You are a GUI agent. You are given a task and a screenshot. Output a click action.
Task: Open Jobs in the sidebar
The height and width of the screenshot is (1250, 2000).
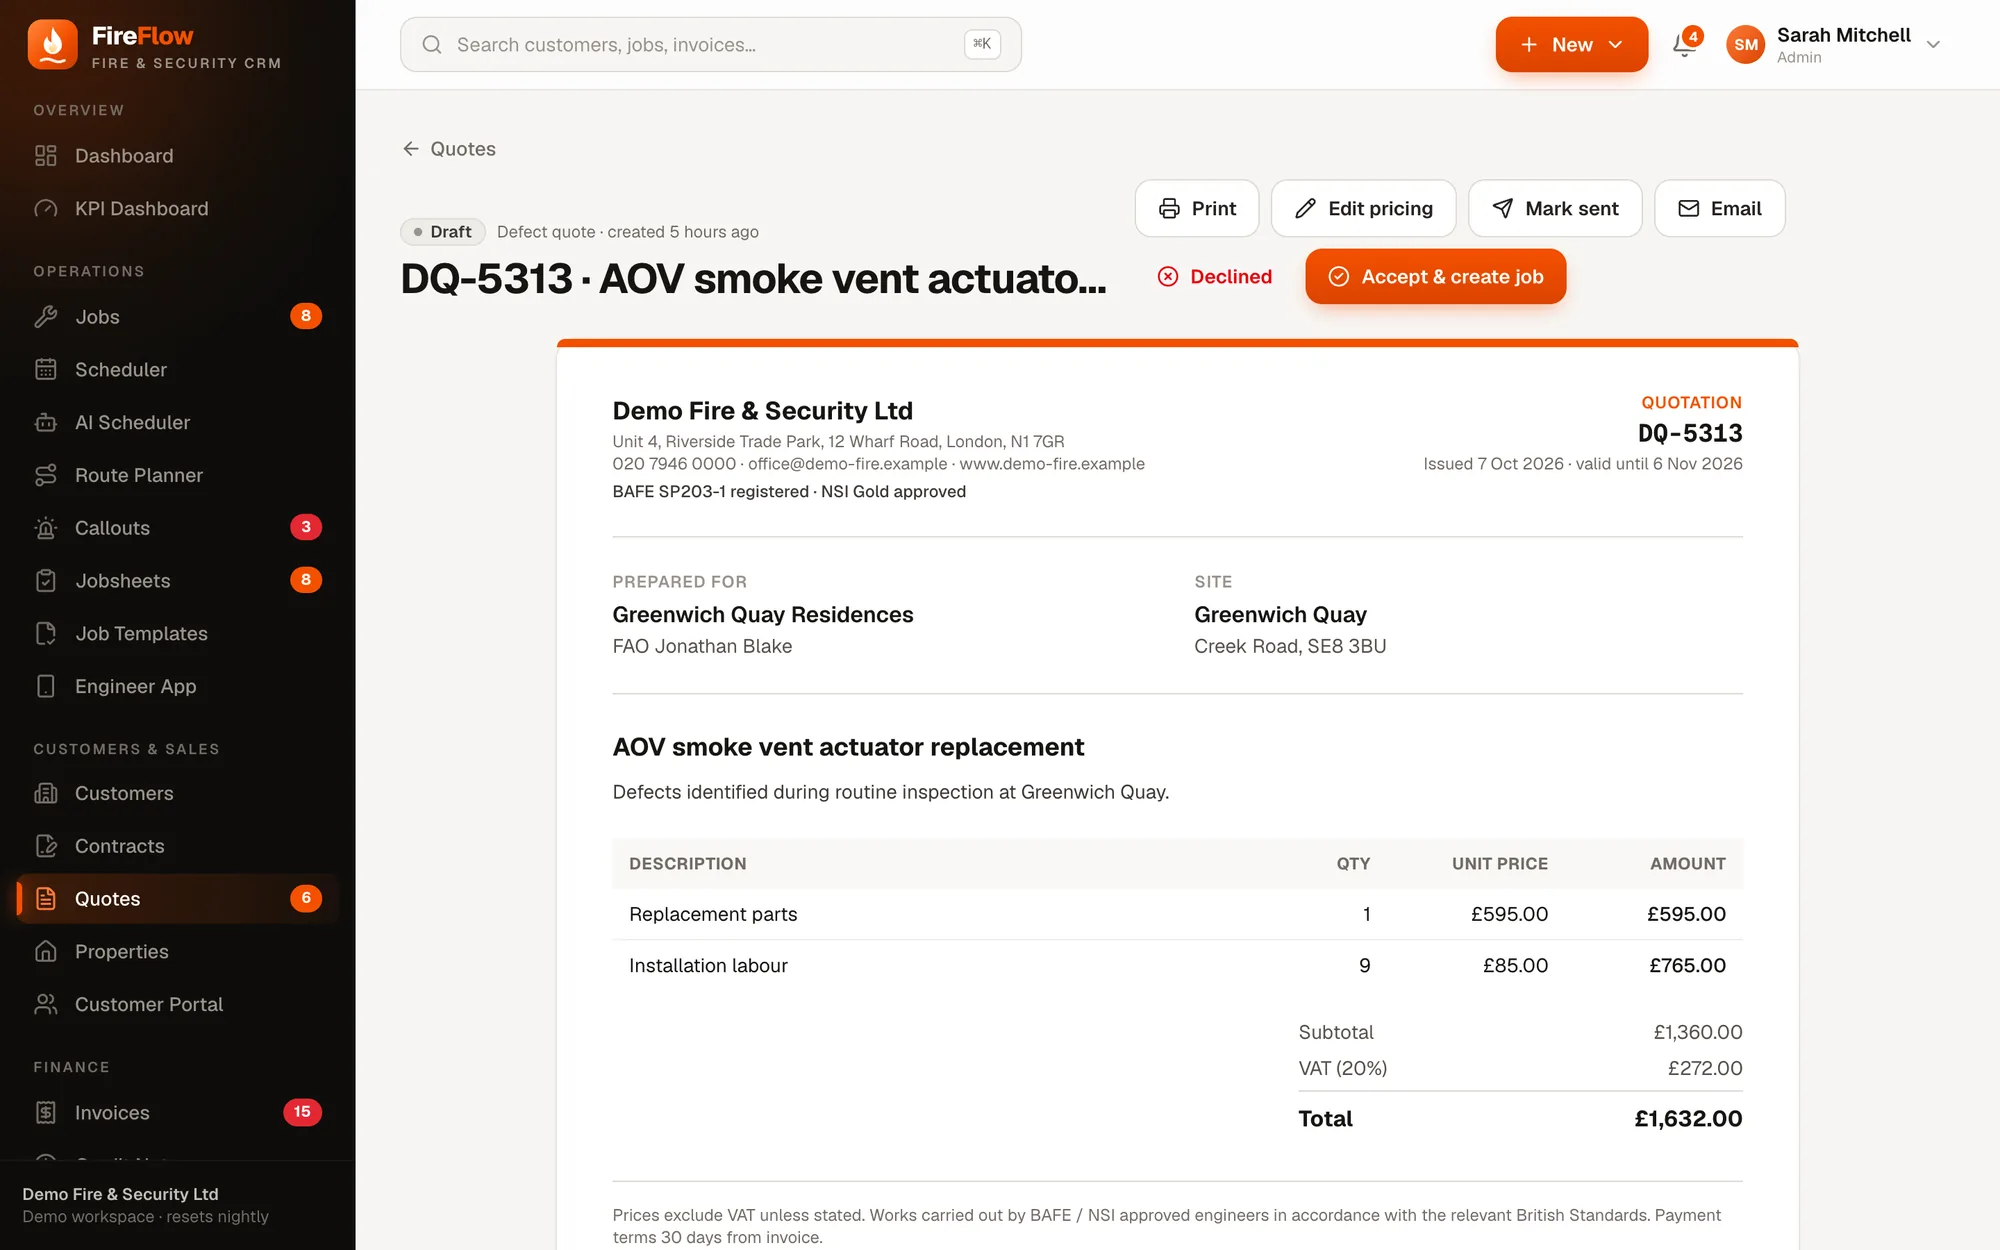point(177,317)
